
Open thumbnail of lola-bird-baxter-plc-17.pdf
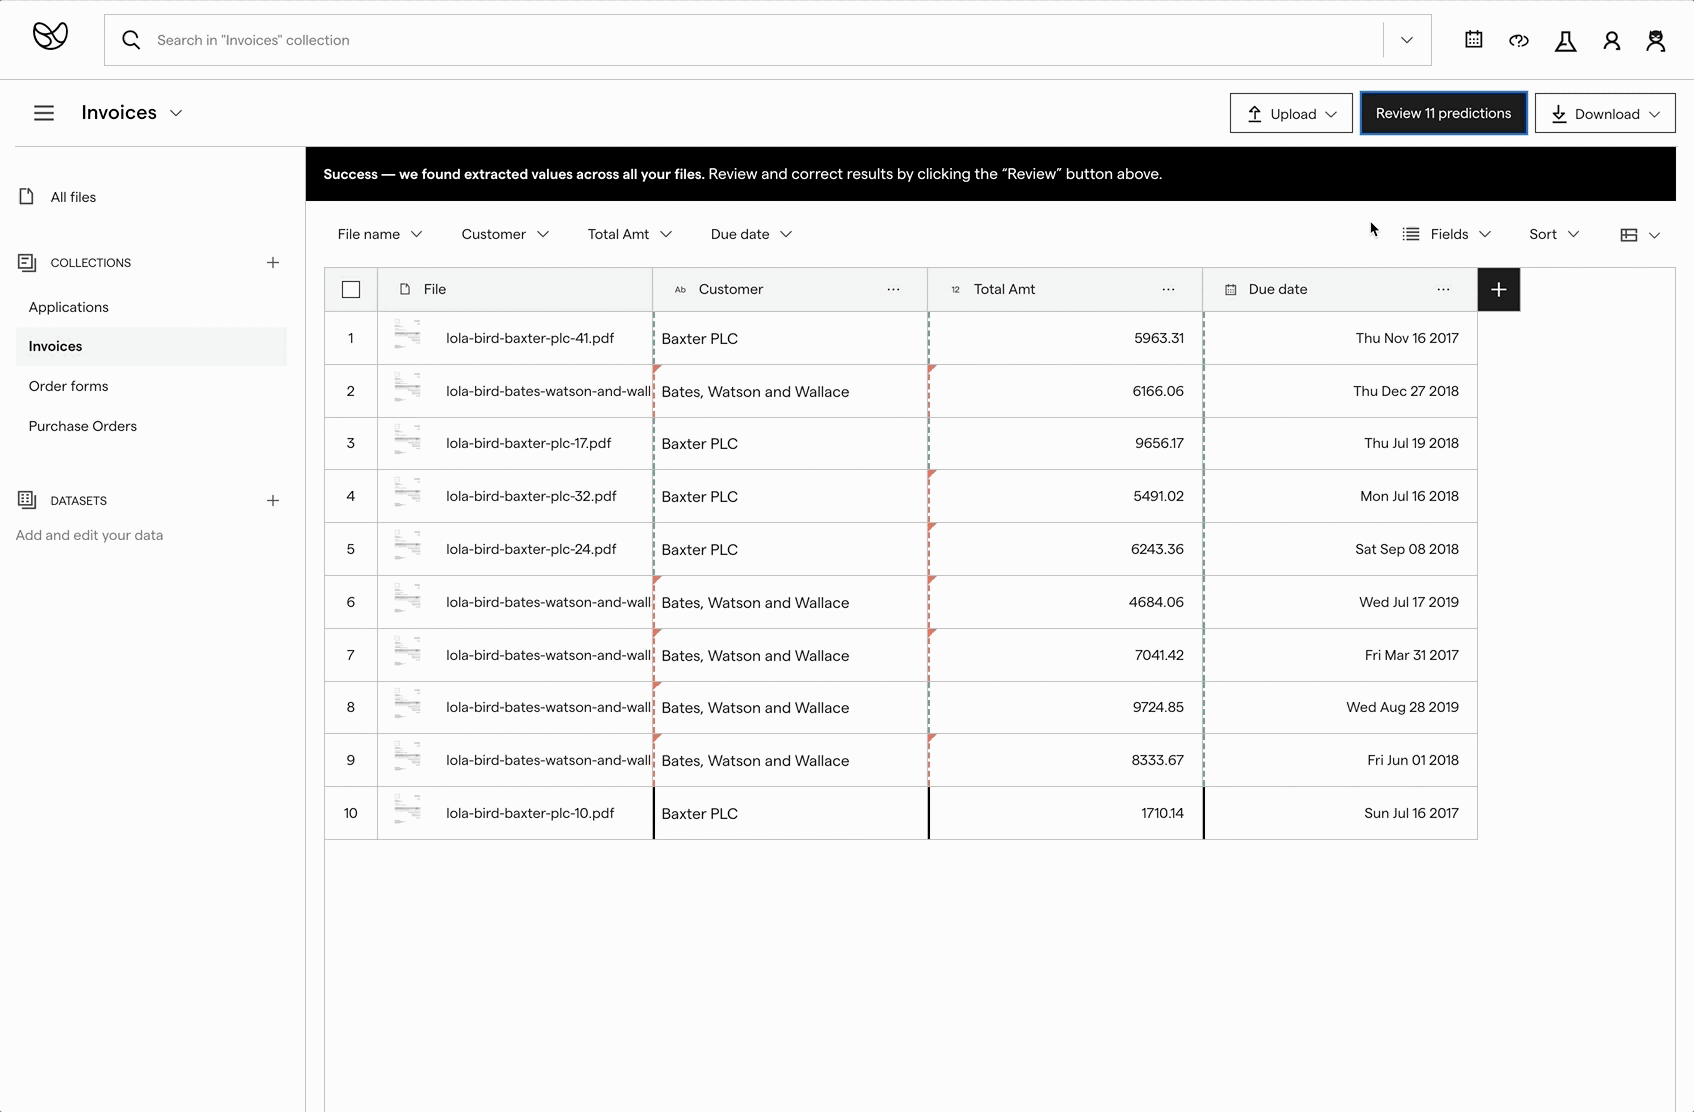click(x=407, y=440)
